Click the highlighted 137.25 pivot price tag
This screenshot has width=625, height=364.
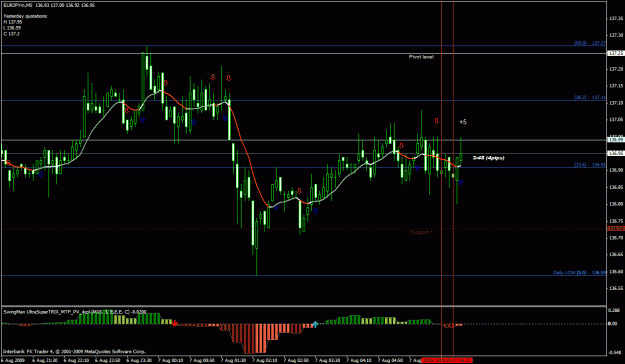pyautogui.click(x=615, y=53)
